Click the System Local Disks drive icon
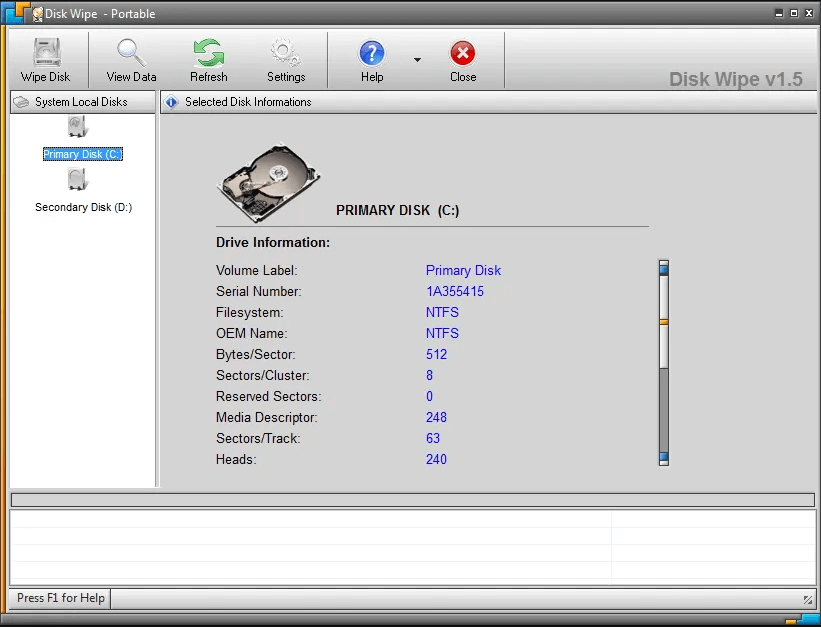Viewport: 821px width, 627px height. [x=21, y=102]
